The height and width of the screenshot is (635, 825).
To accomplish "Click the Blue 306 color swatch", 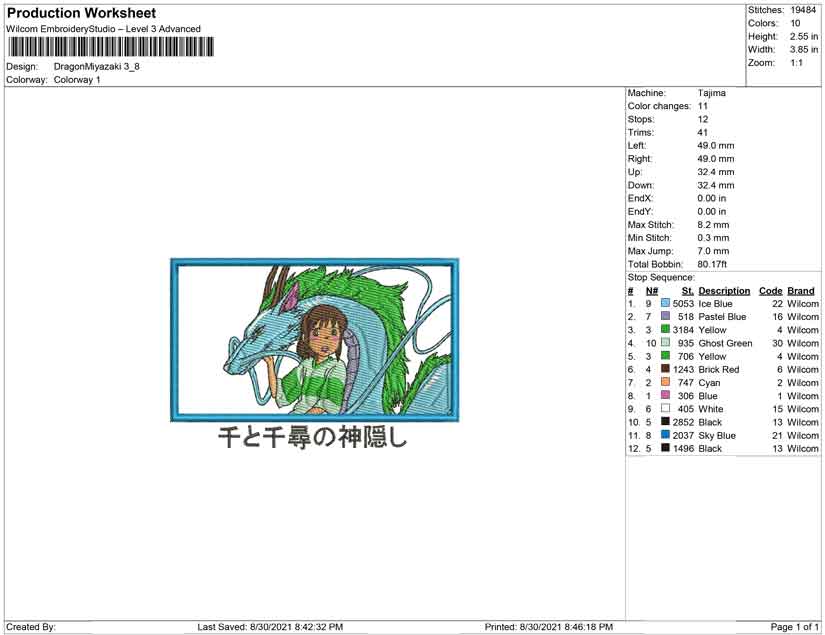I will 665,396.
